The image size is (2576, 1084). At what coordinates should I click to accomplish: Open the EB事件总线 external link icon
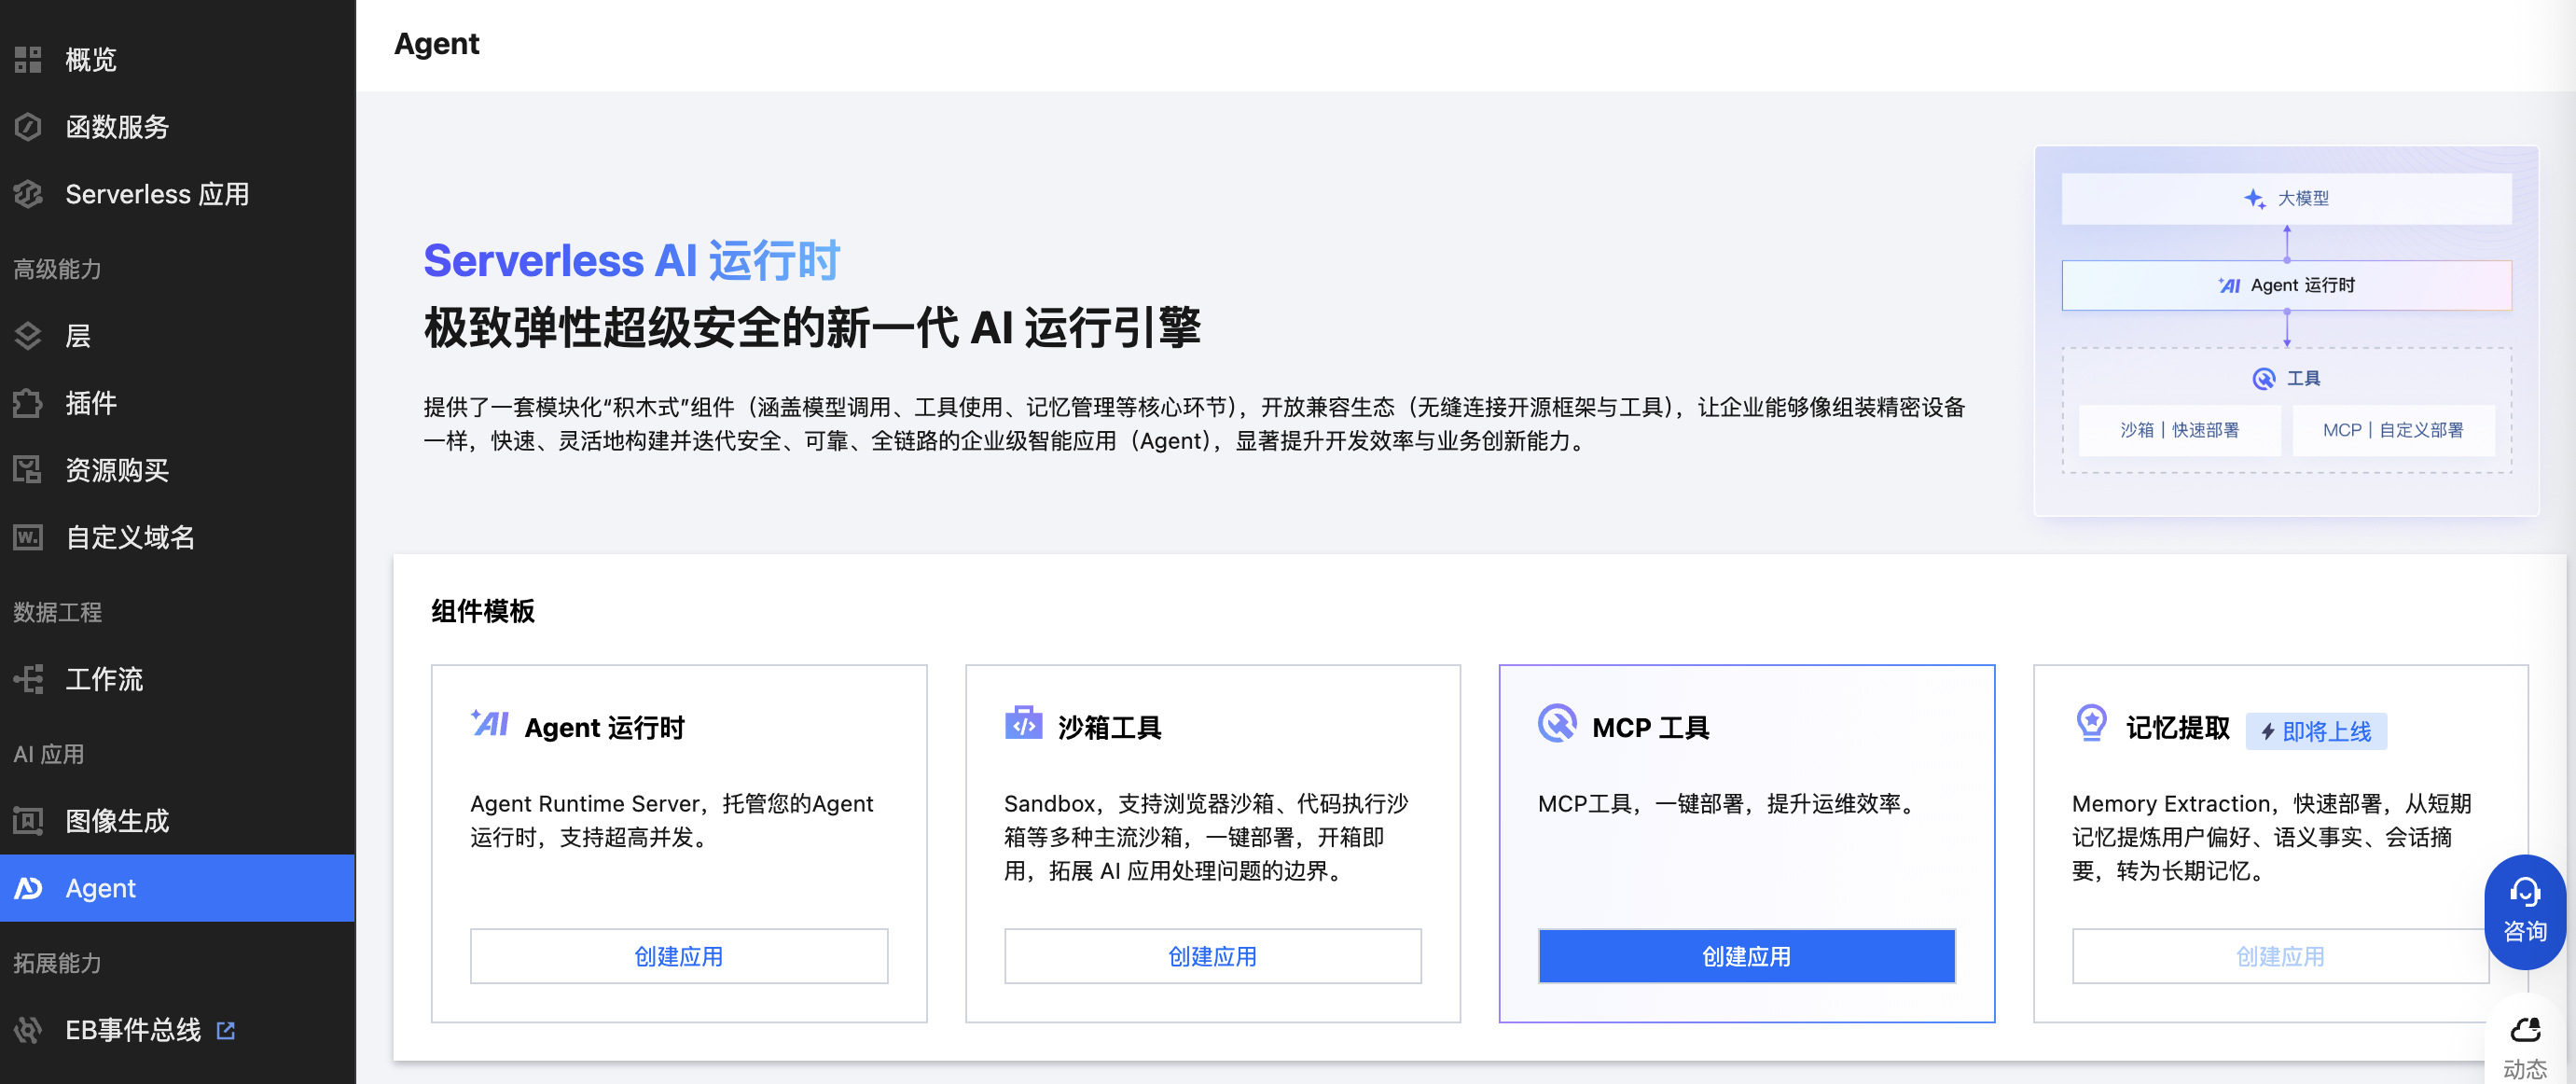click(x=226, y=1030)
